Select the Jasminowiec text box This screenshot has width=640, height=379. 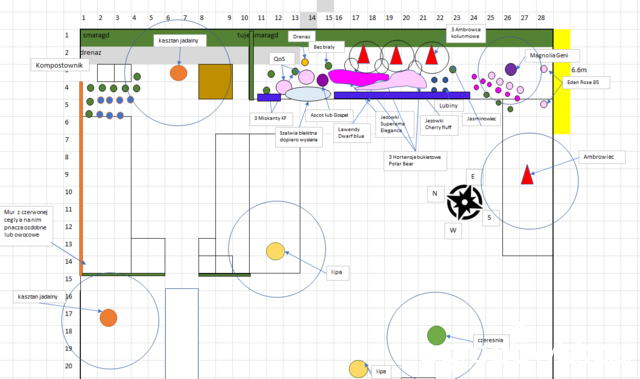[482, 119]
